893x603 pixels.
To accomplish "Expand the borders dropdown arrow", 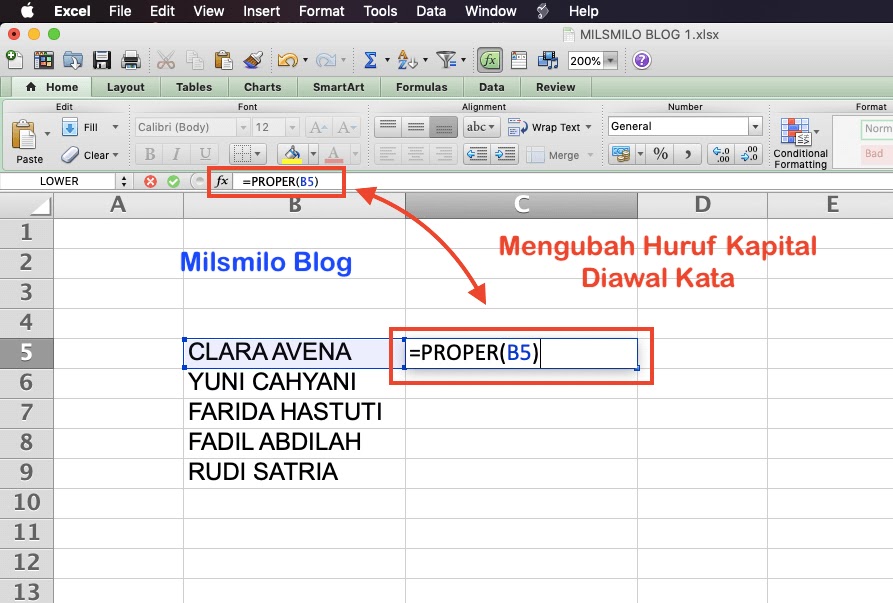I will point(258,154).
